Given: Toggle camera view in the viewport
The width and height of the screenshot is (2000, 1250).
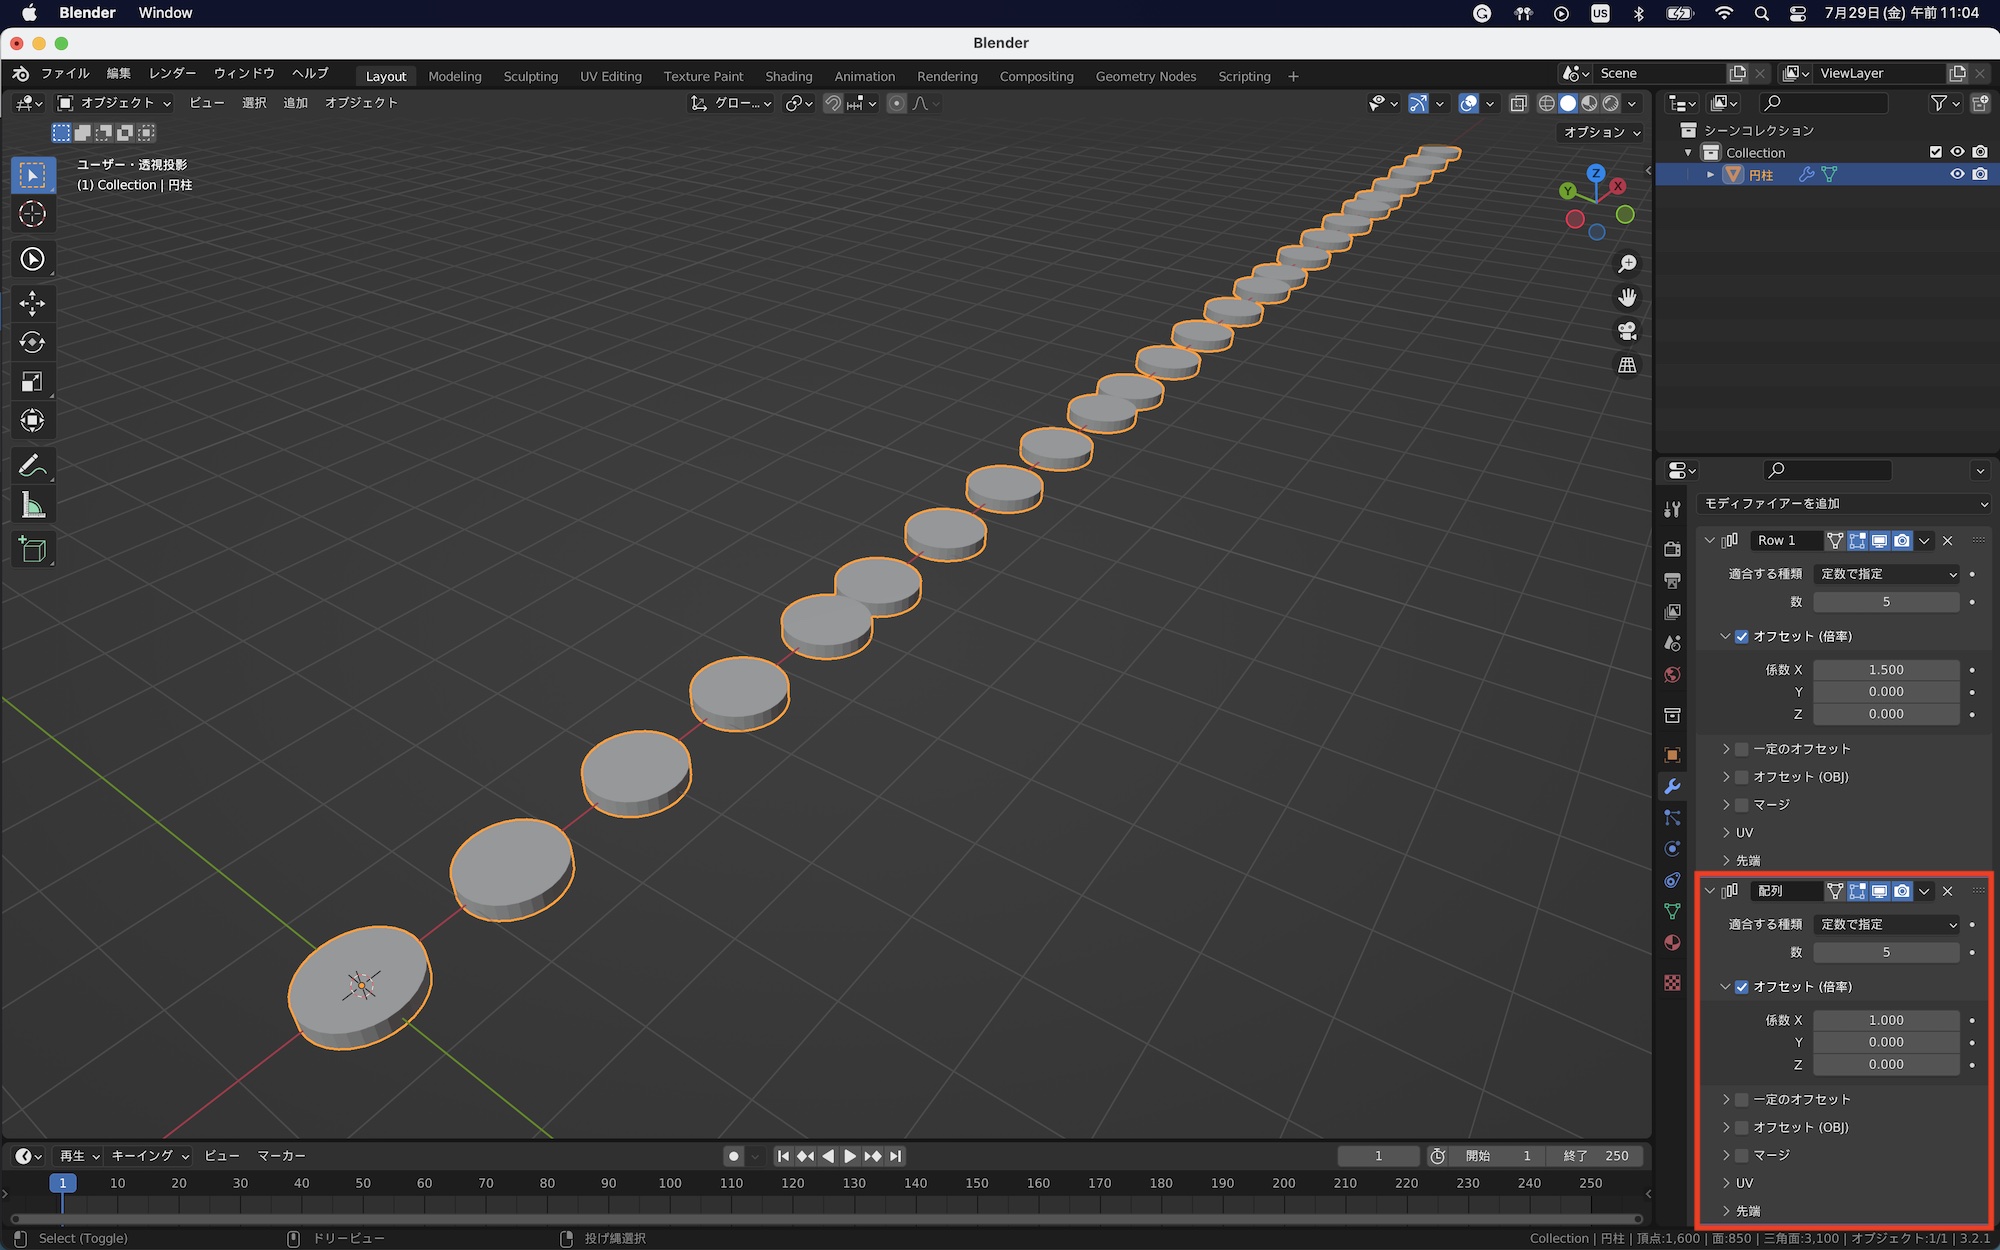Looking at the screenshot, I should [x=1627, y=331].
